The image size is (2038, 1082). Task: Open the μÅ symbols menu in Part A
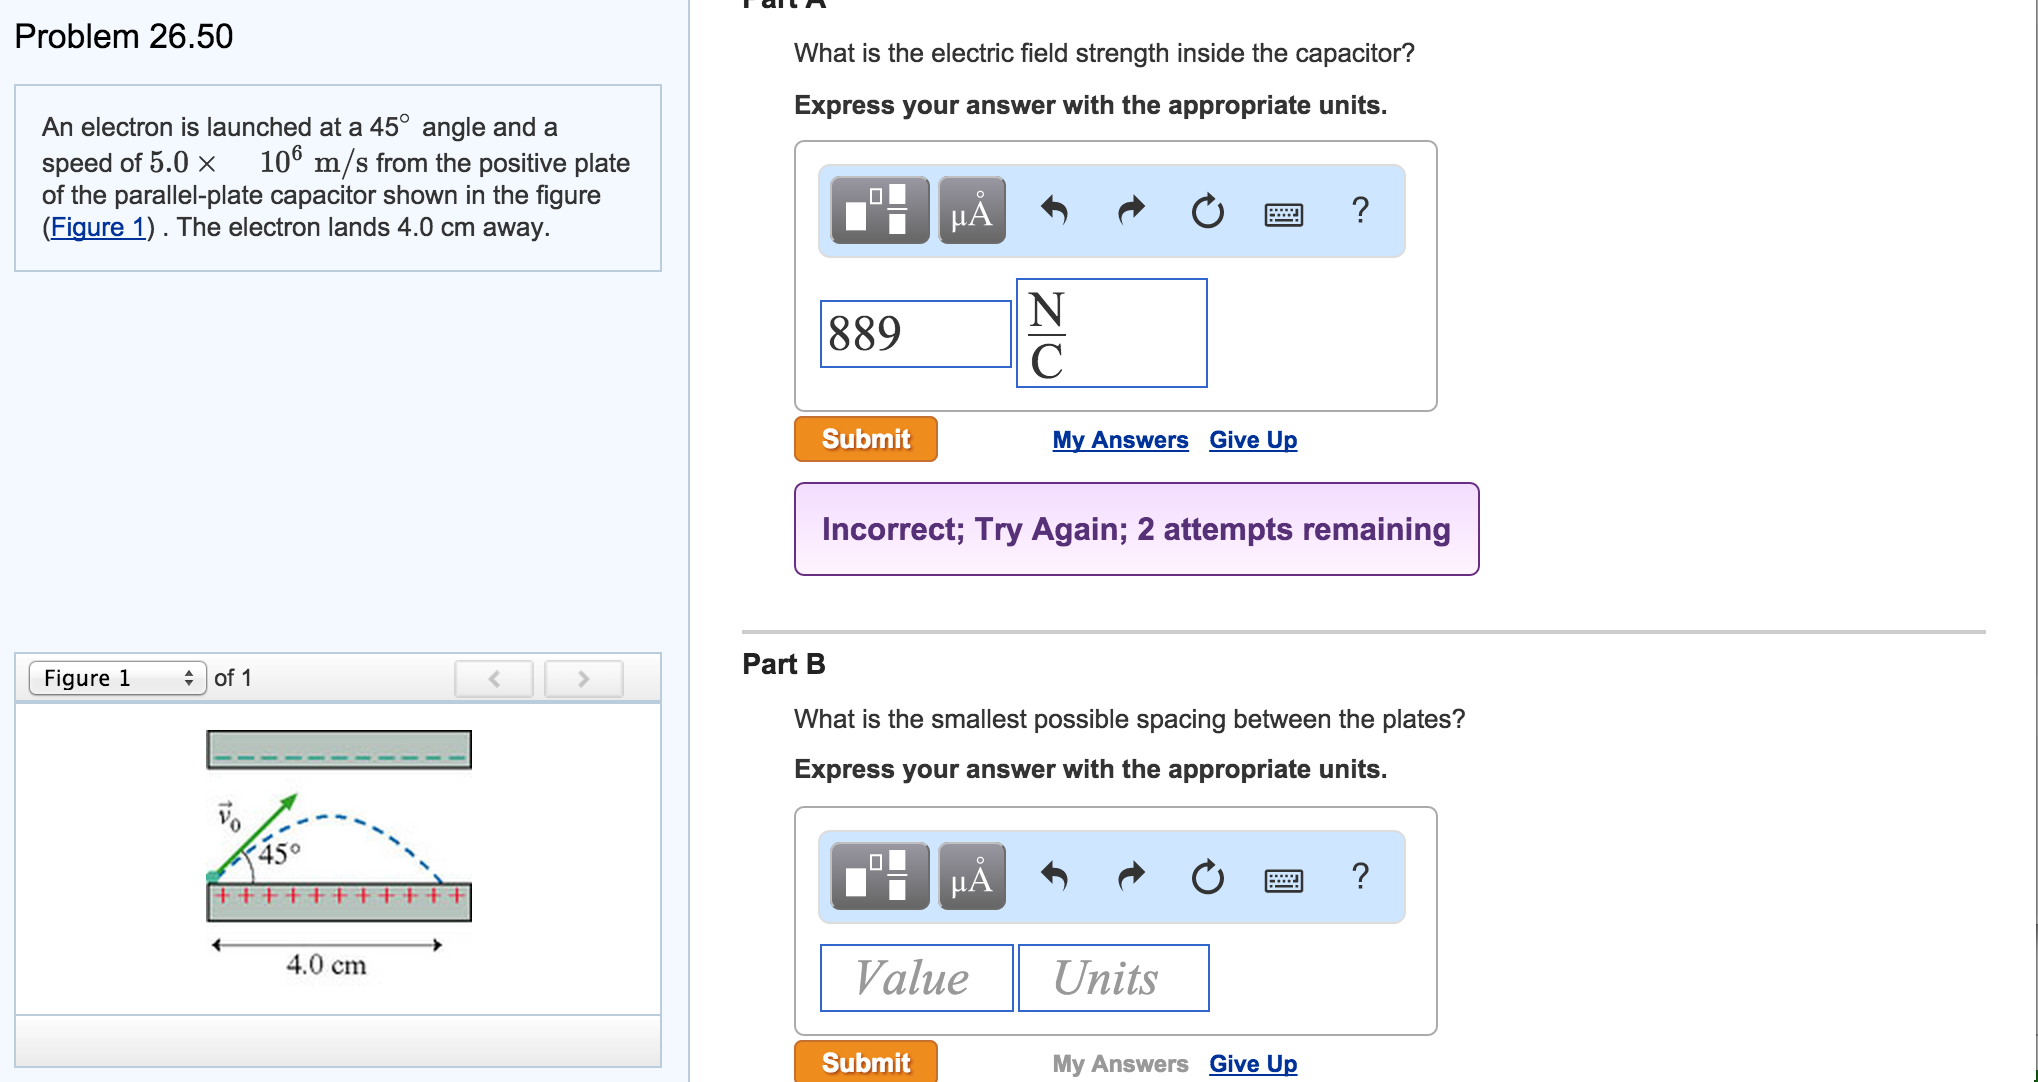[972, 211]
